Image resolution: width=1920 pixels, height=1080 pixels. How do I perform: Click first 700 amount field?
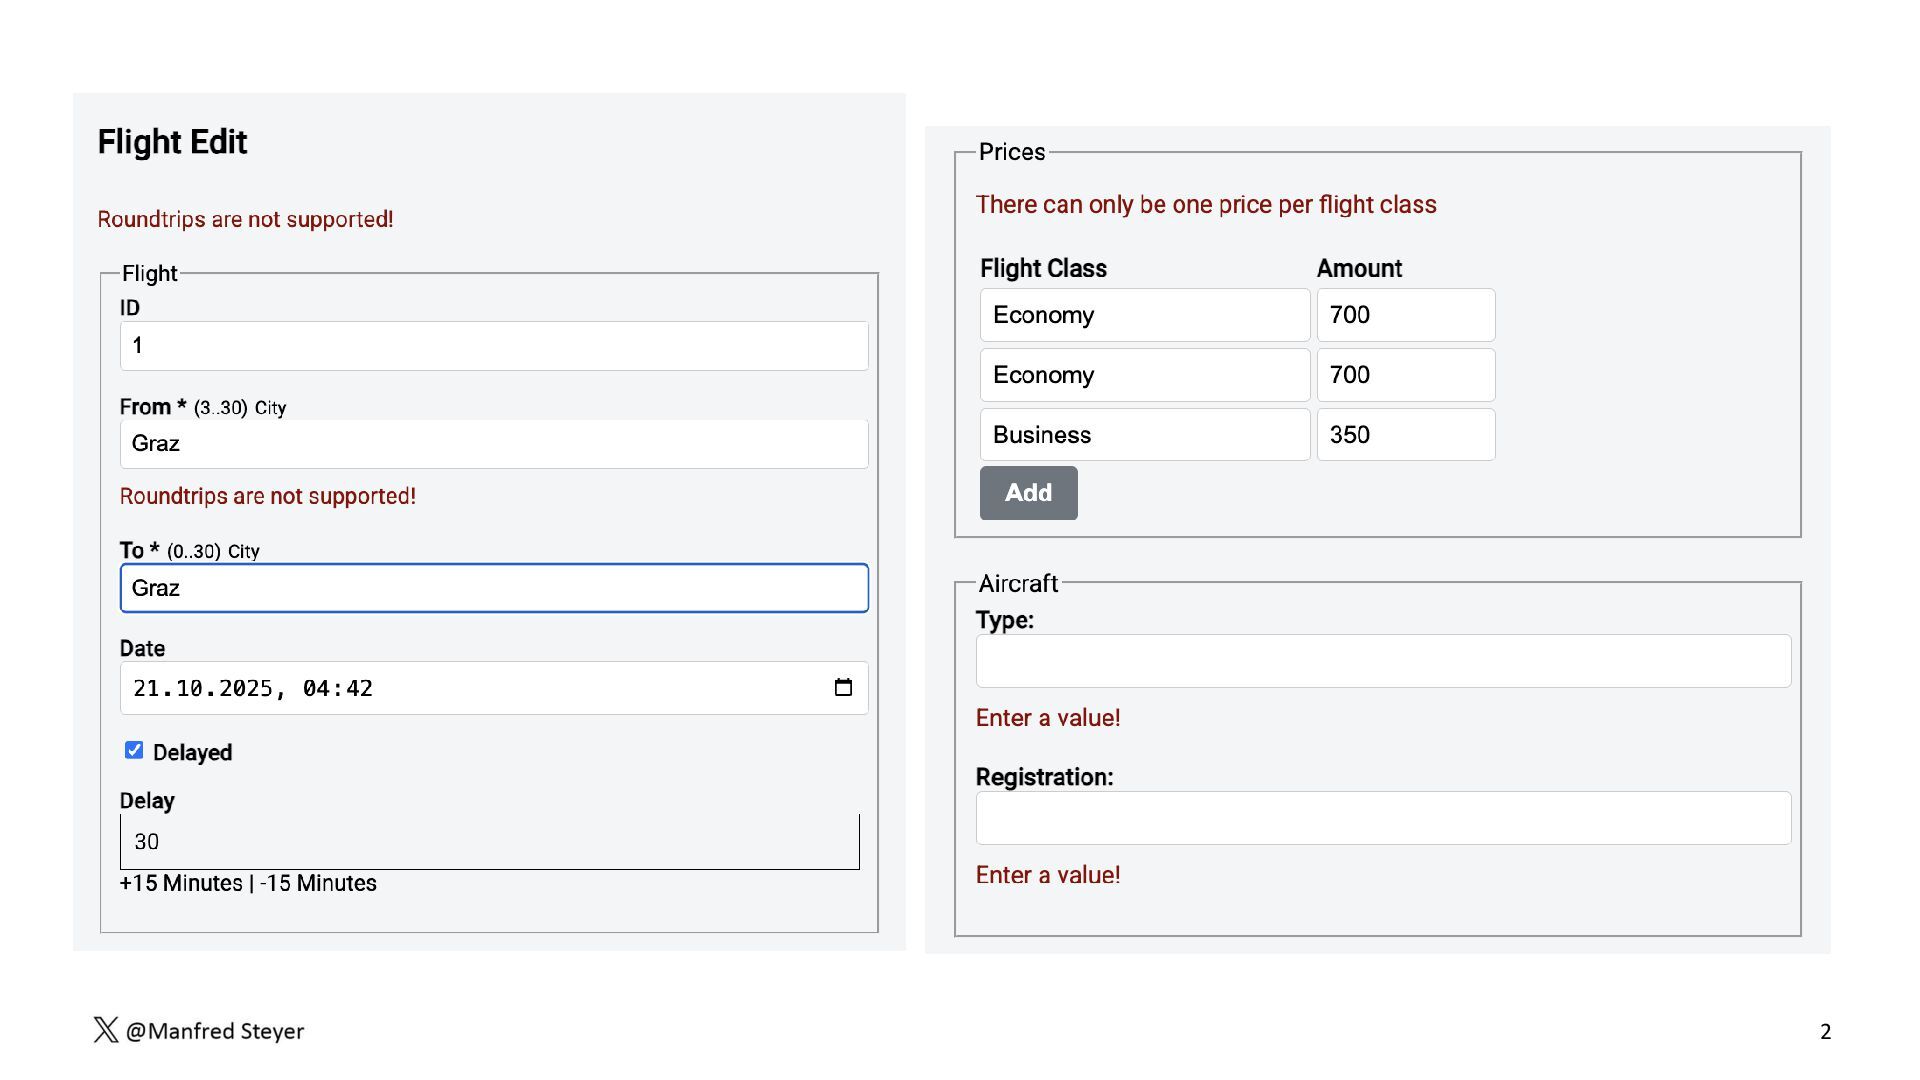coord(1405,315)
